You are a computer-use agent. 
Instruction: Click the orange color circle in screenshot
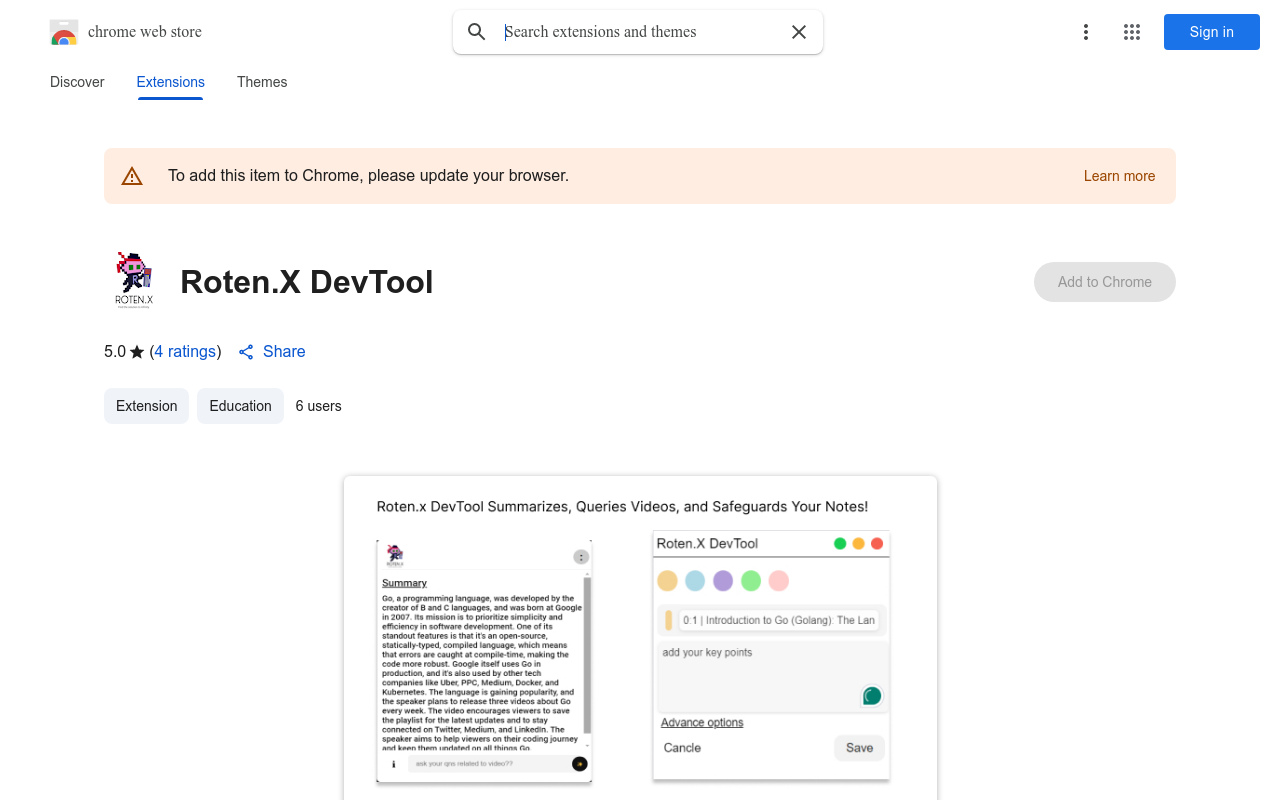pos(667,581)
